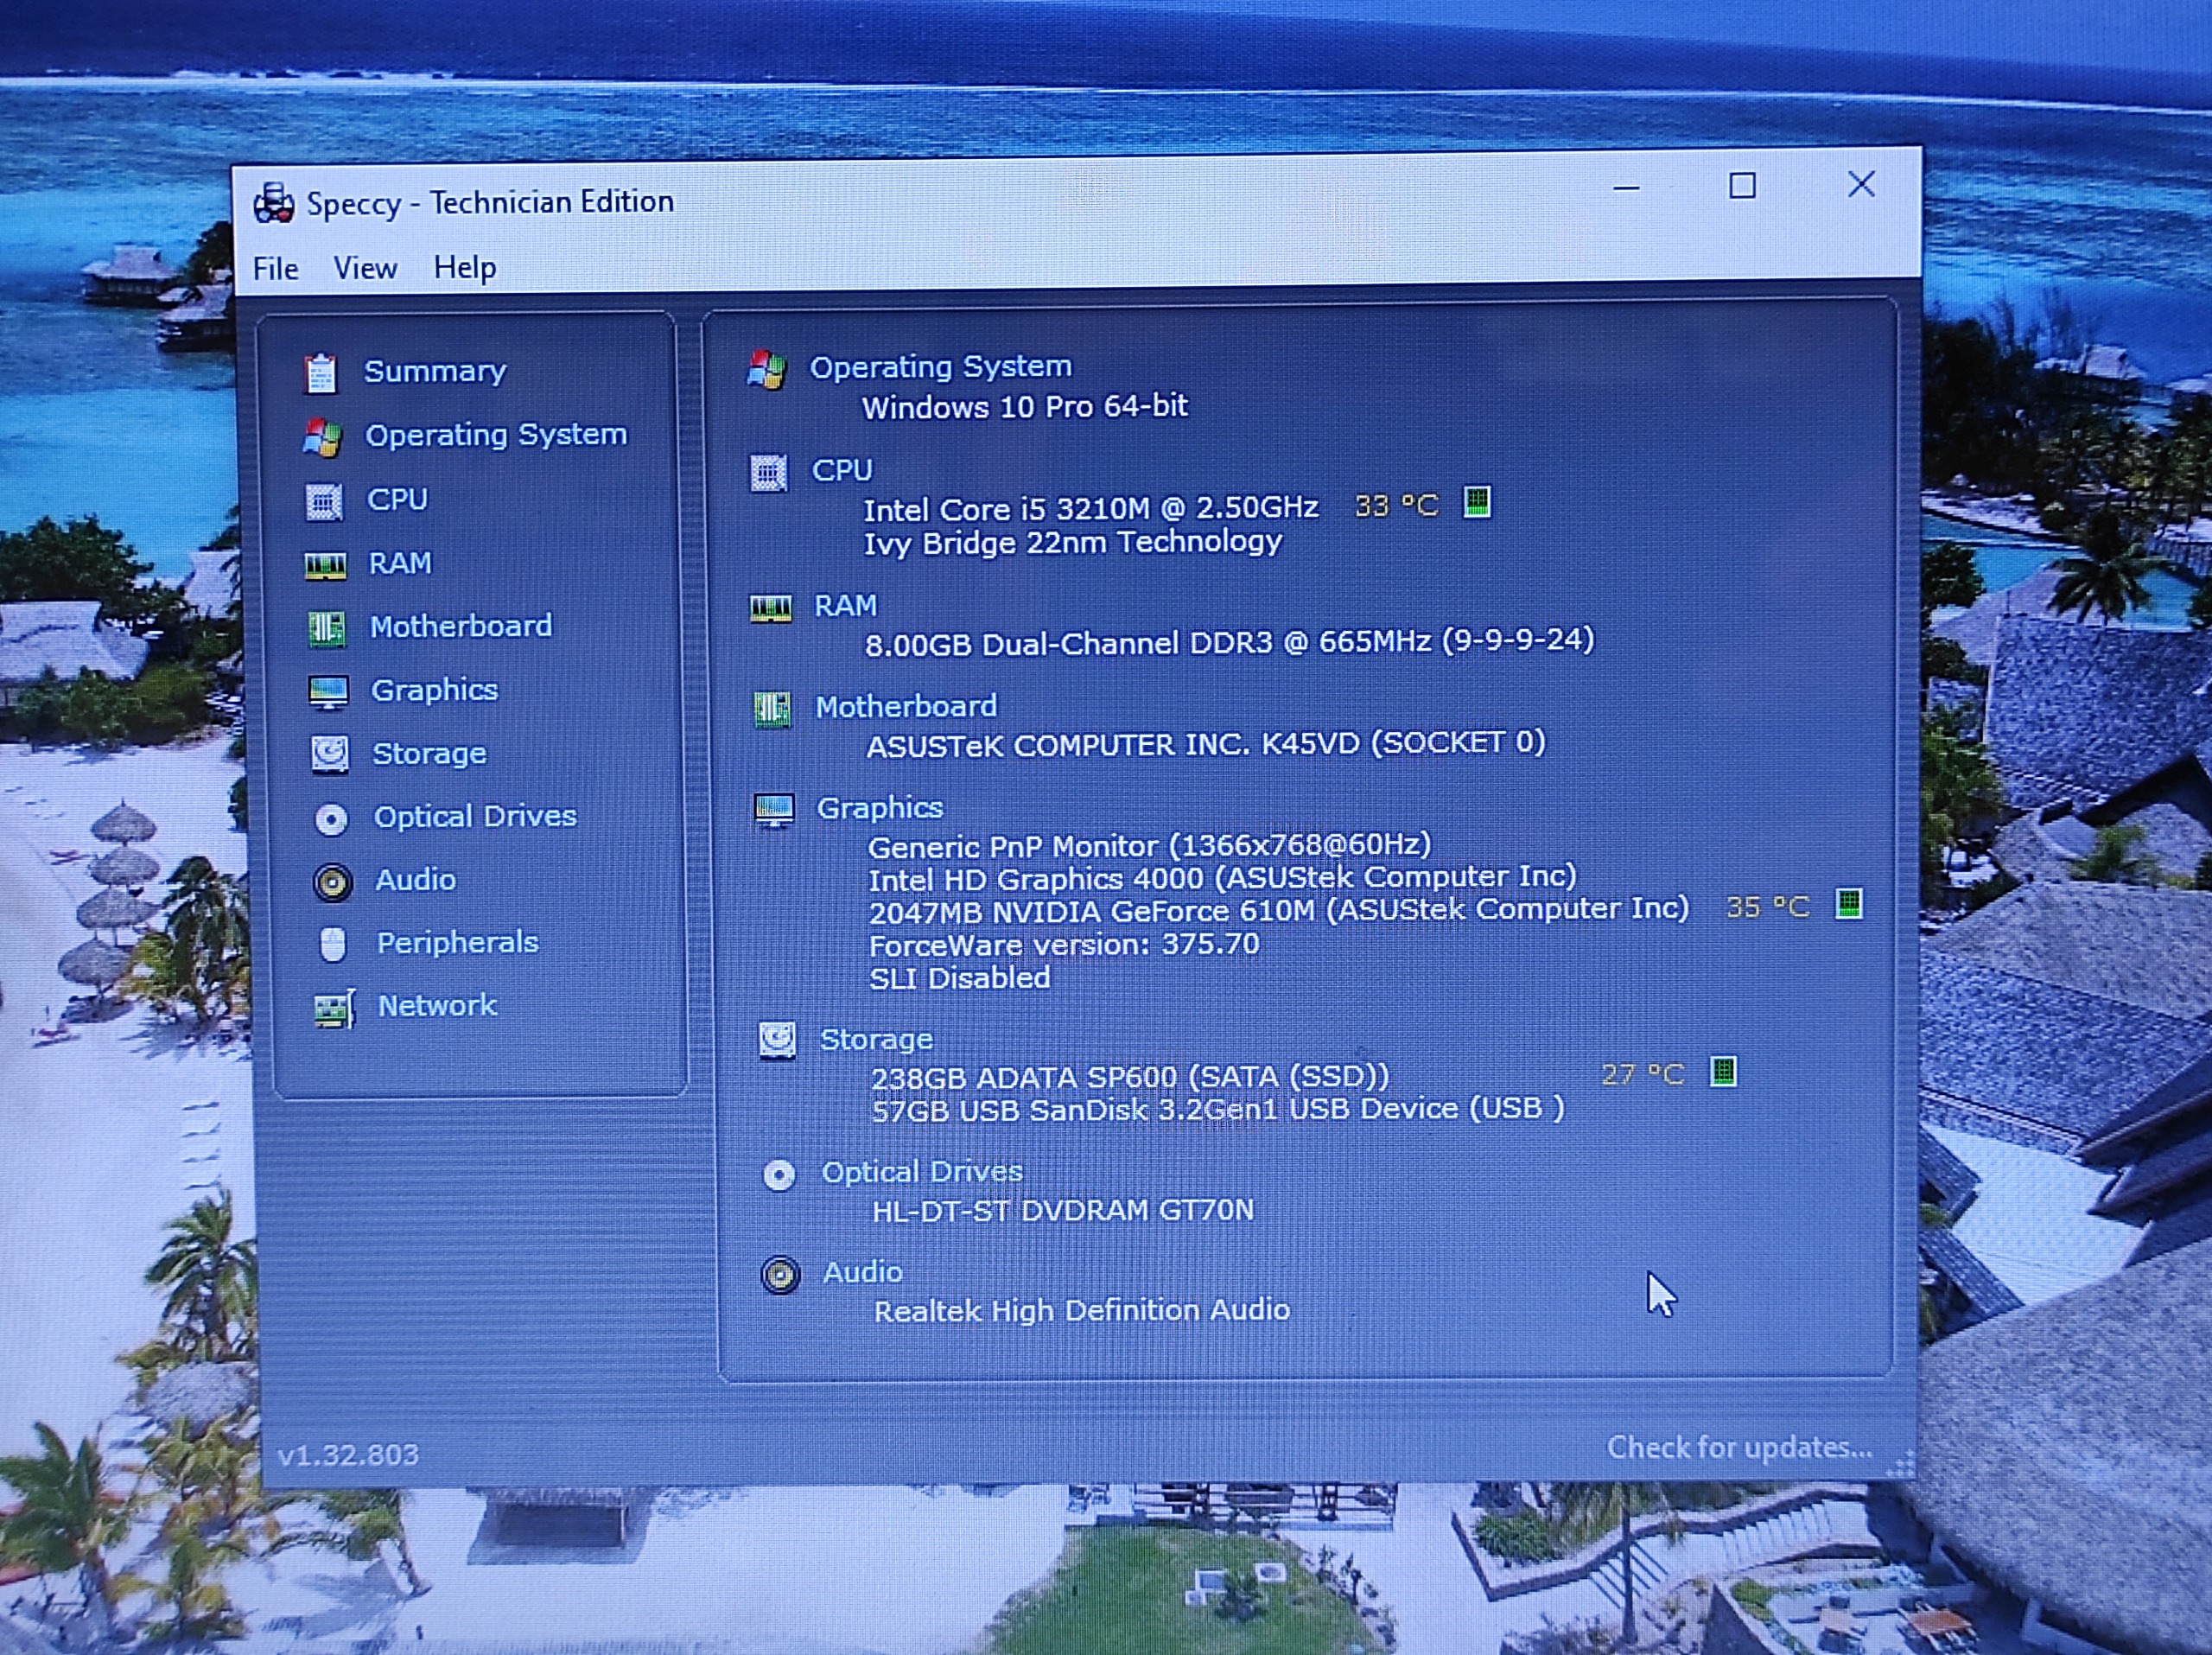Click the Storage hard drive sidebar icon
Screen dimensions: 2212x1655
pos(329,755)
